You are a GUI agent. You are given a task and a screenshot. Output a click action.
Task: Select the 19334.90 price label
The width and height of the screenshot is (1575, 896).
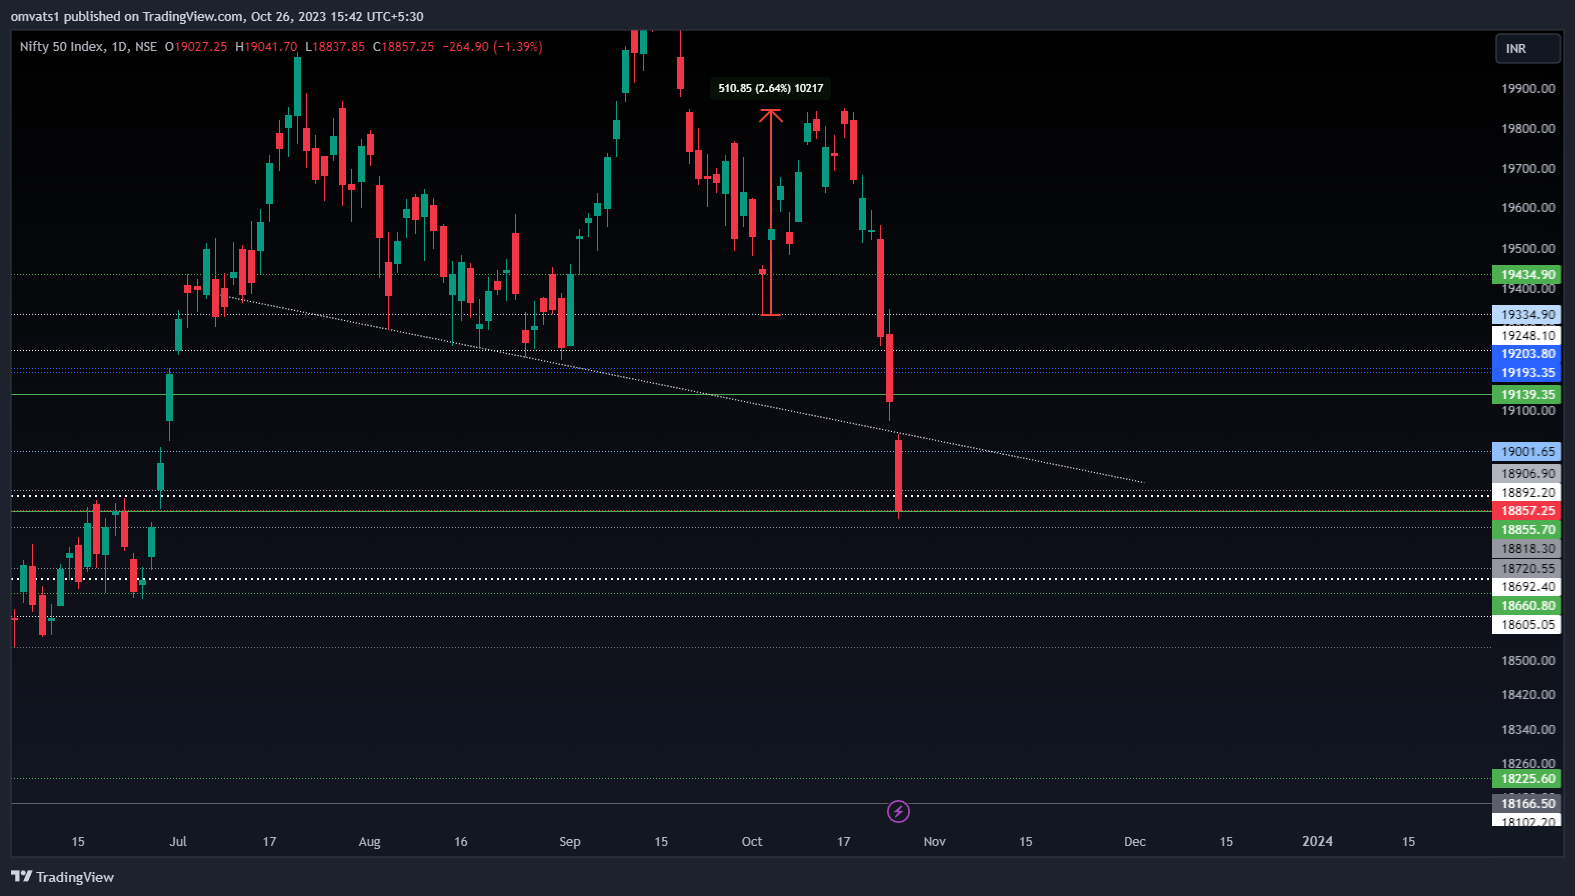tap(1527, 315)
